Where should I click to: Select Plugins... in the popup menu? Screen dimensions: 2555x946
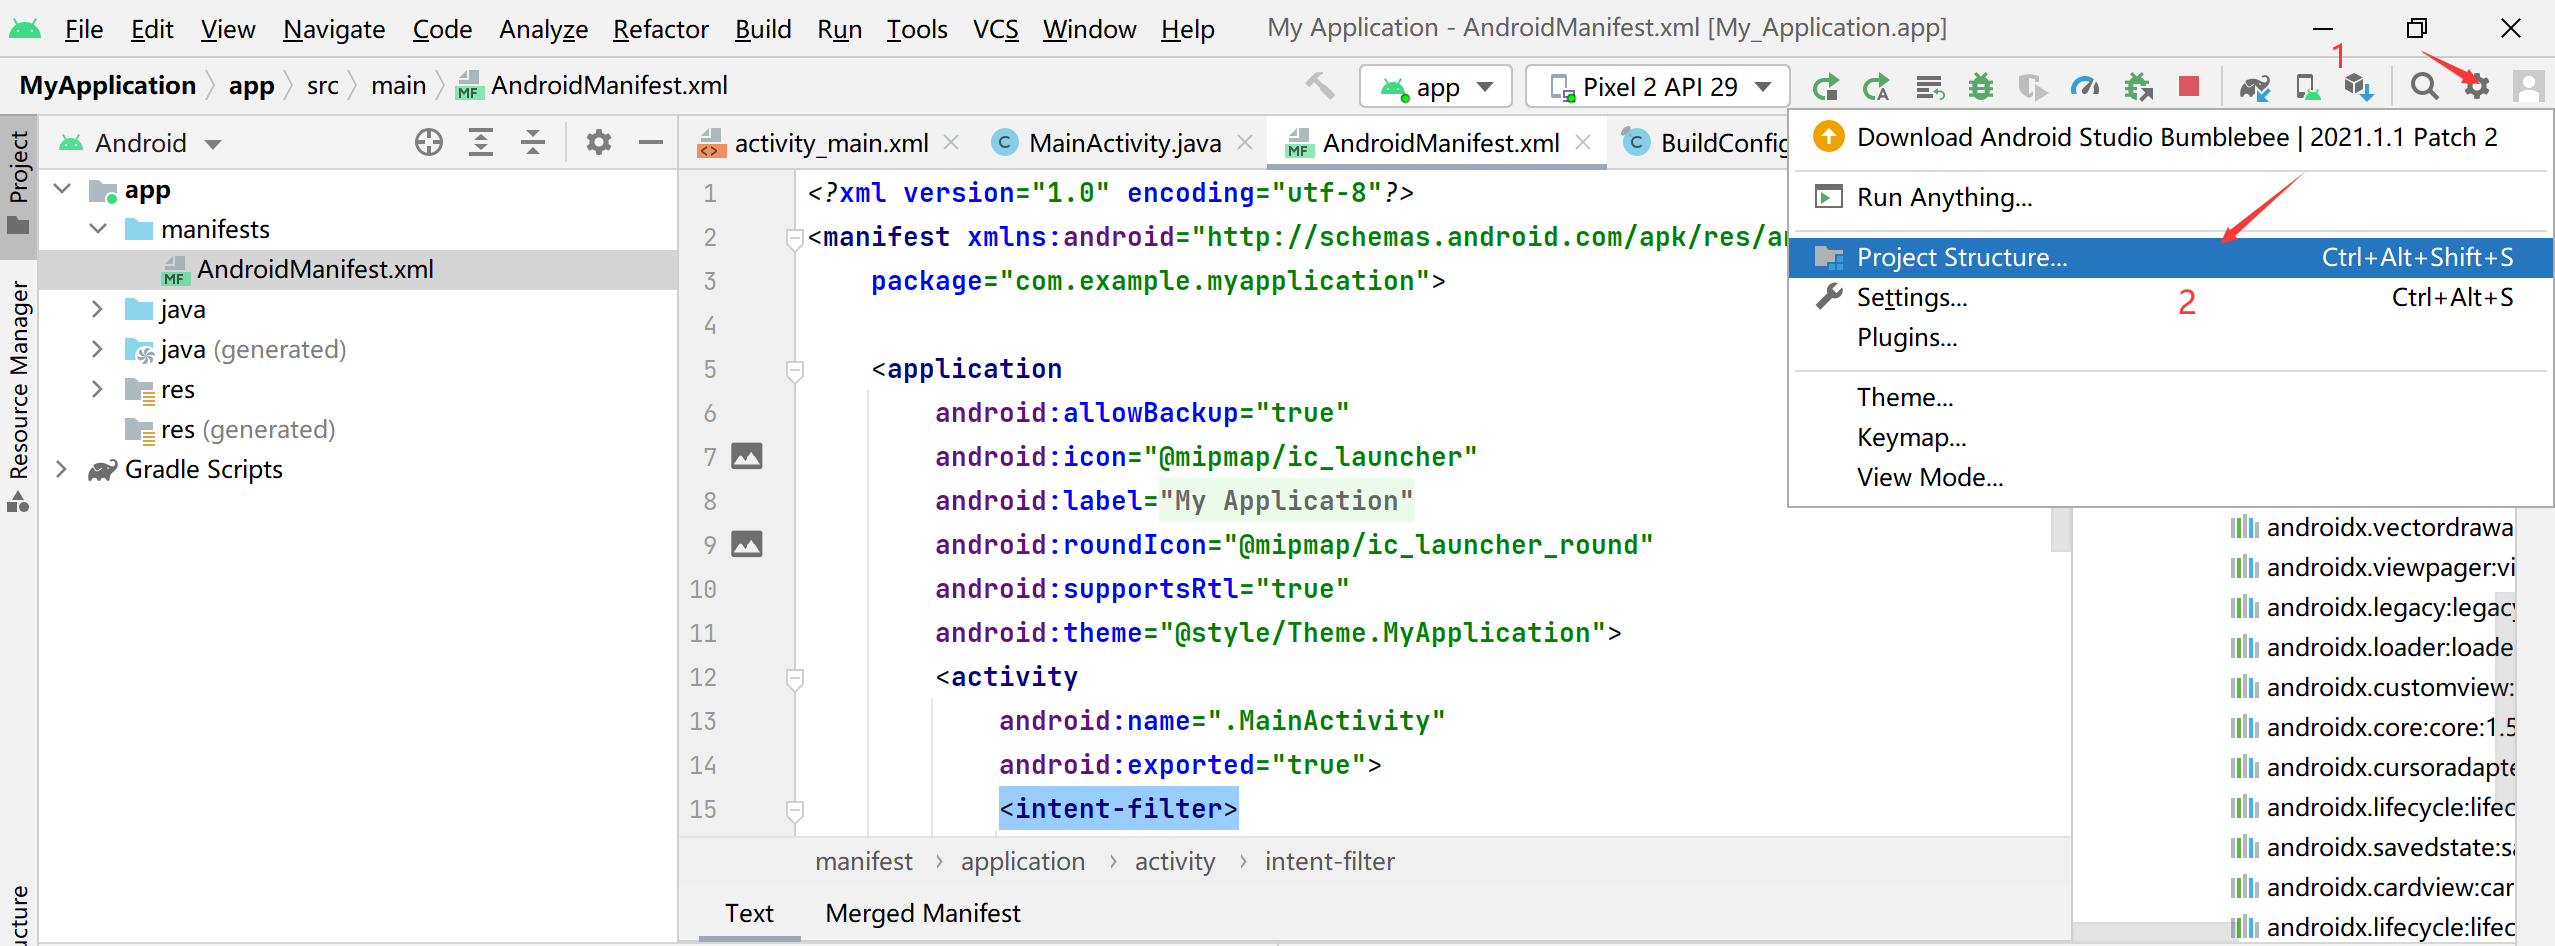pos(2170,337)
